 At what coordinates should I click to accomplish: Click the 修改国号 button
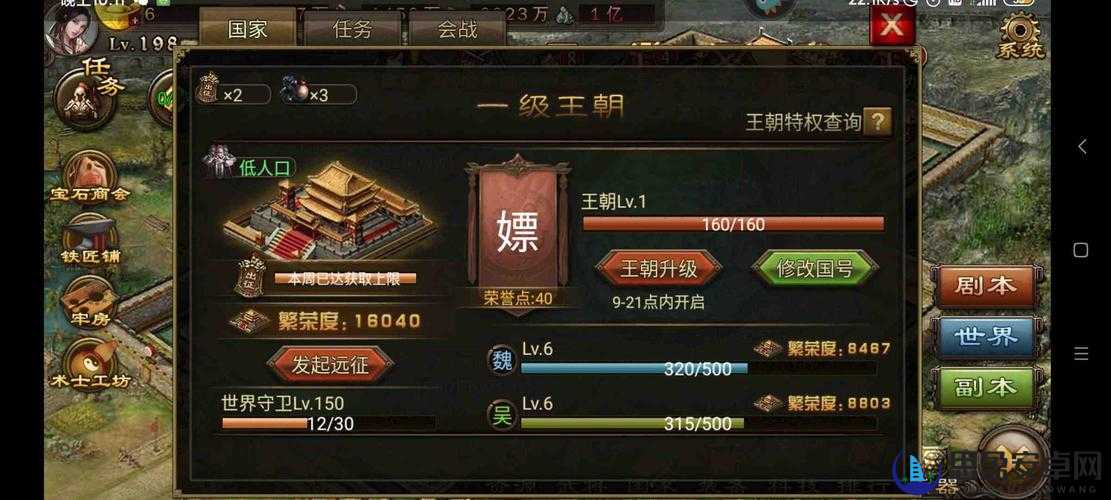[814, 269]
